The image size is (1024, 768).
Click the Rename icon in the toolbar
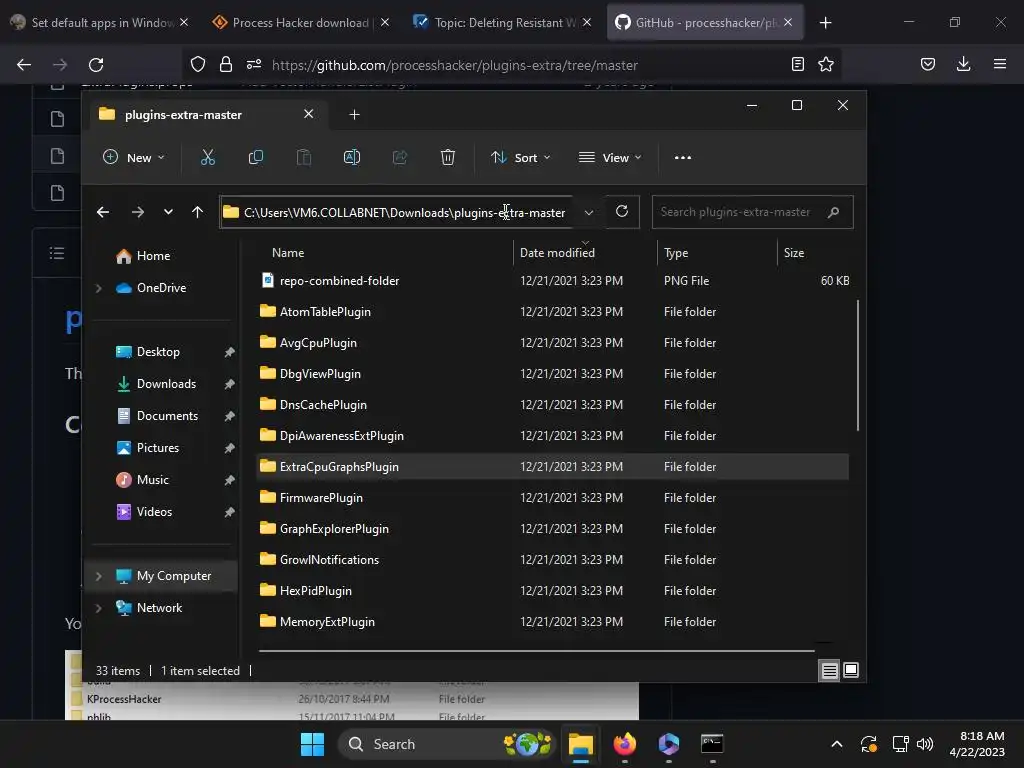click(352, 157)
